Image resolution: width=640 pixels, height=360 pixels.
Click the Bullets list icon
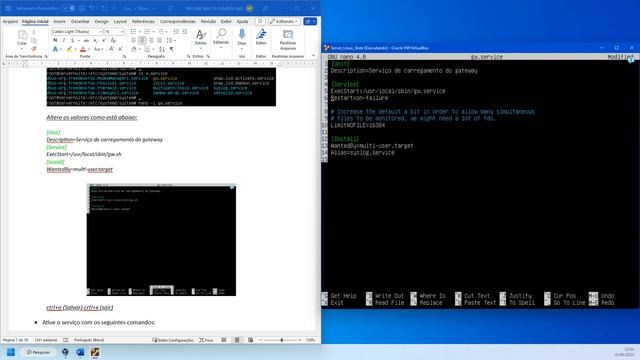(x=133, y=31)
